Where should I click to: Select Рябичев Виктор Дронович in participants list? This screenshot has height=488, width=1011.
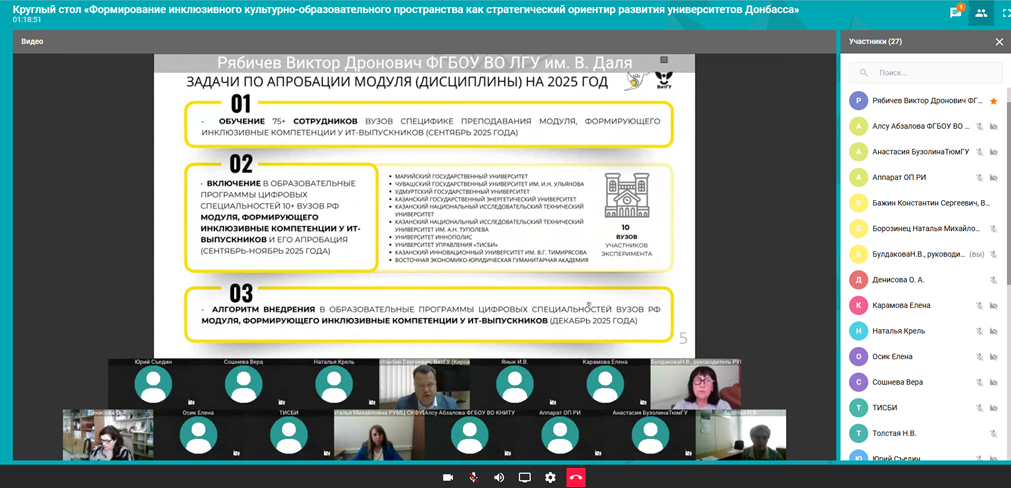click(925, 101)
